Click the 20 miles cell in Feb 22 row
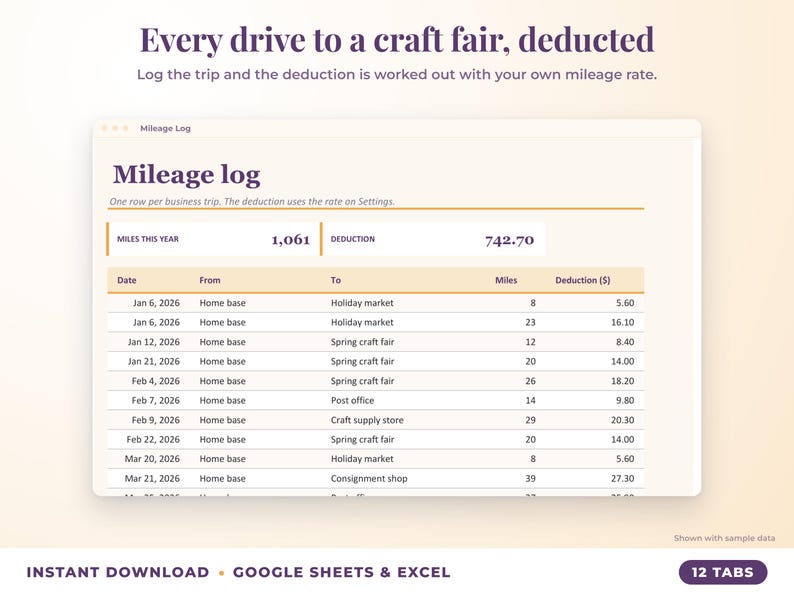Screen dimensions: 794x596 point(530,440)
